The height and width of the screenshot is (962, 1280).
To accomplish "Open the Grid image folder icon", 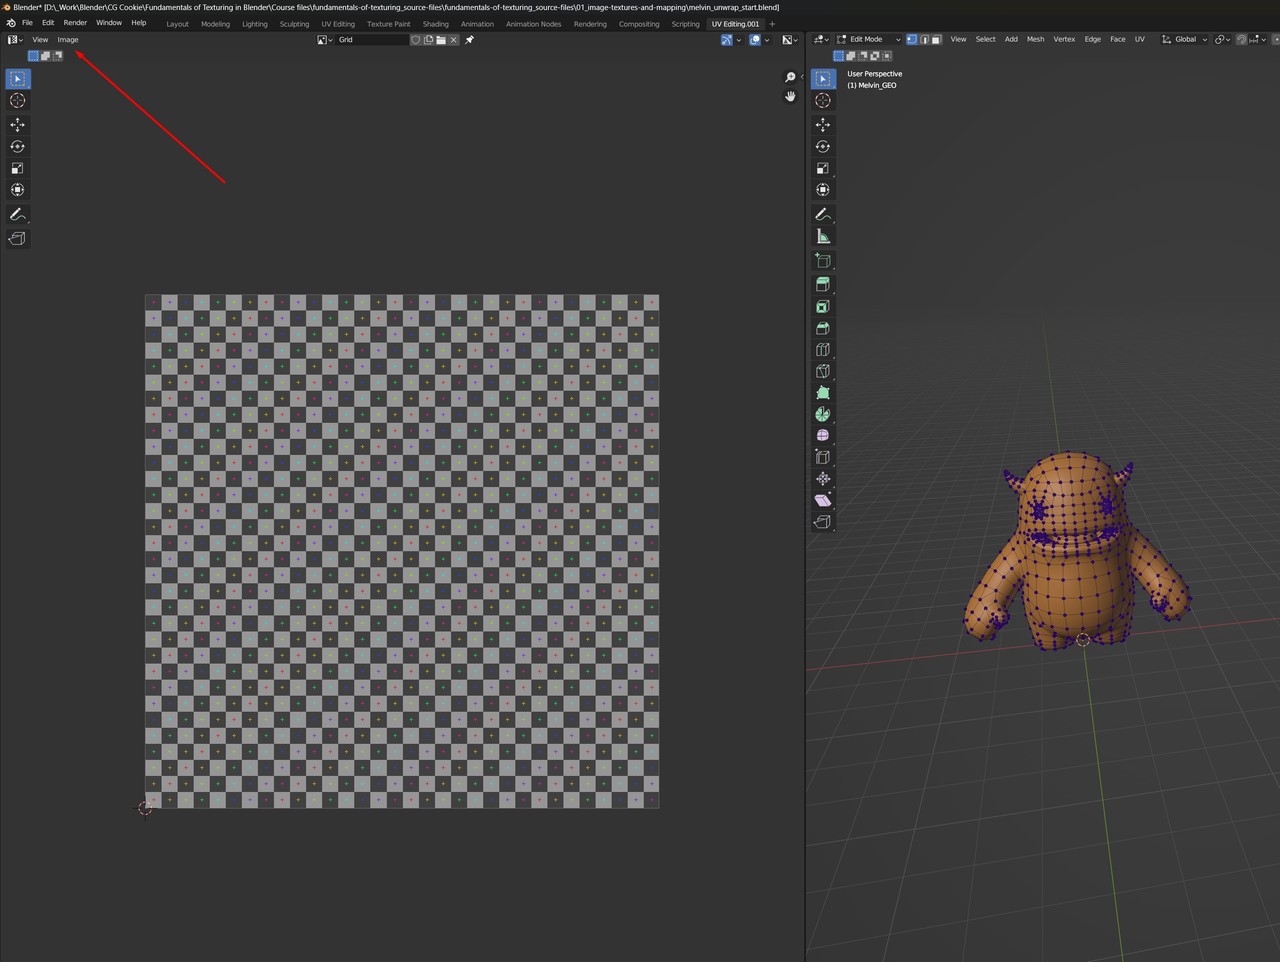I will pyautogui.click(x=441, y=40).
